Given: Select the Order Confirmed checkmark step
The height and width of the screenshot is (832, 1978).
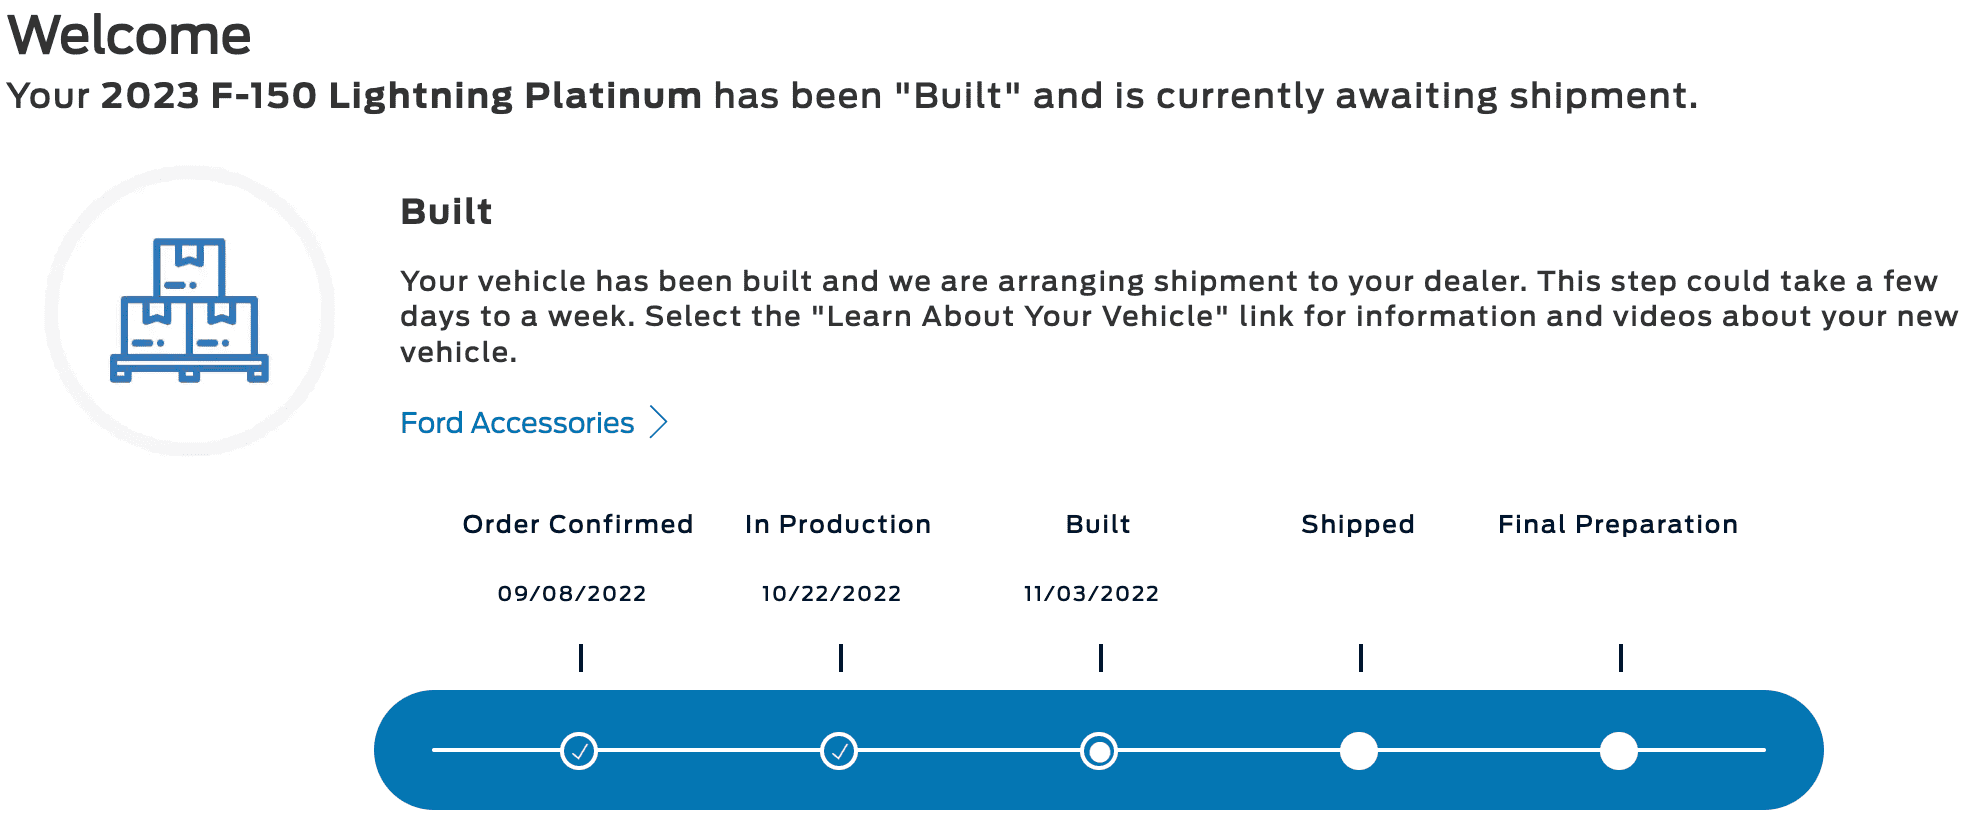Looking at the screenshot, I should pos(579,750).
